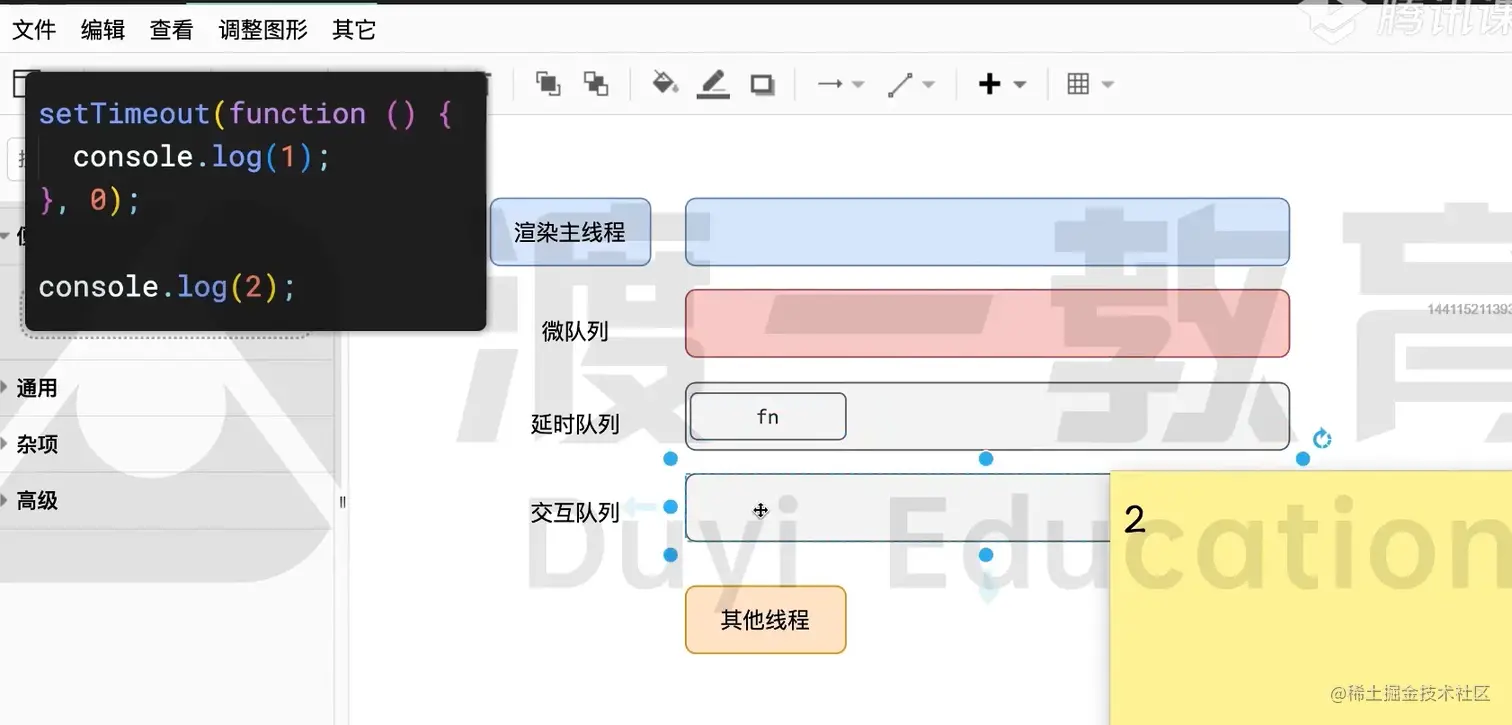Click the fn box in 延时队列

[x=767, y=417]
